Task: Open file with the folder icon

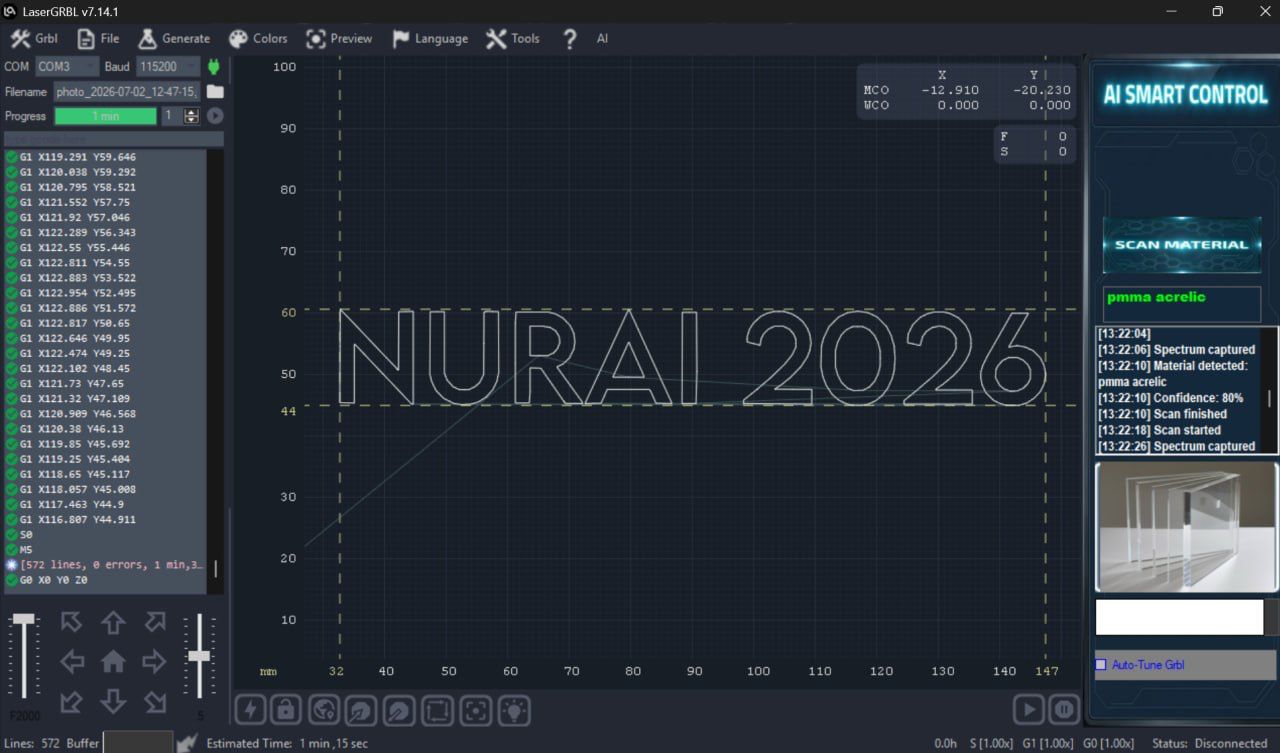Action: [215, 91]
